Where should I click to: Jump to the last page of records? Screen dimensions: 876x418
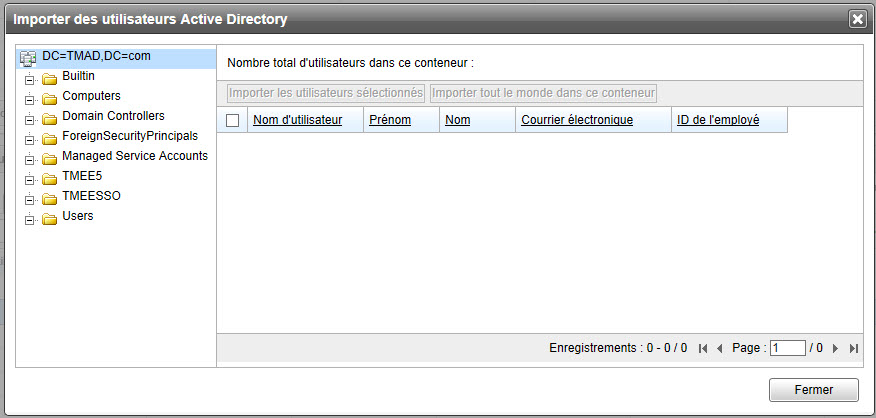tap(853, 348)
